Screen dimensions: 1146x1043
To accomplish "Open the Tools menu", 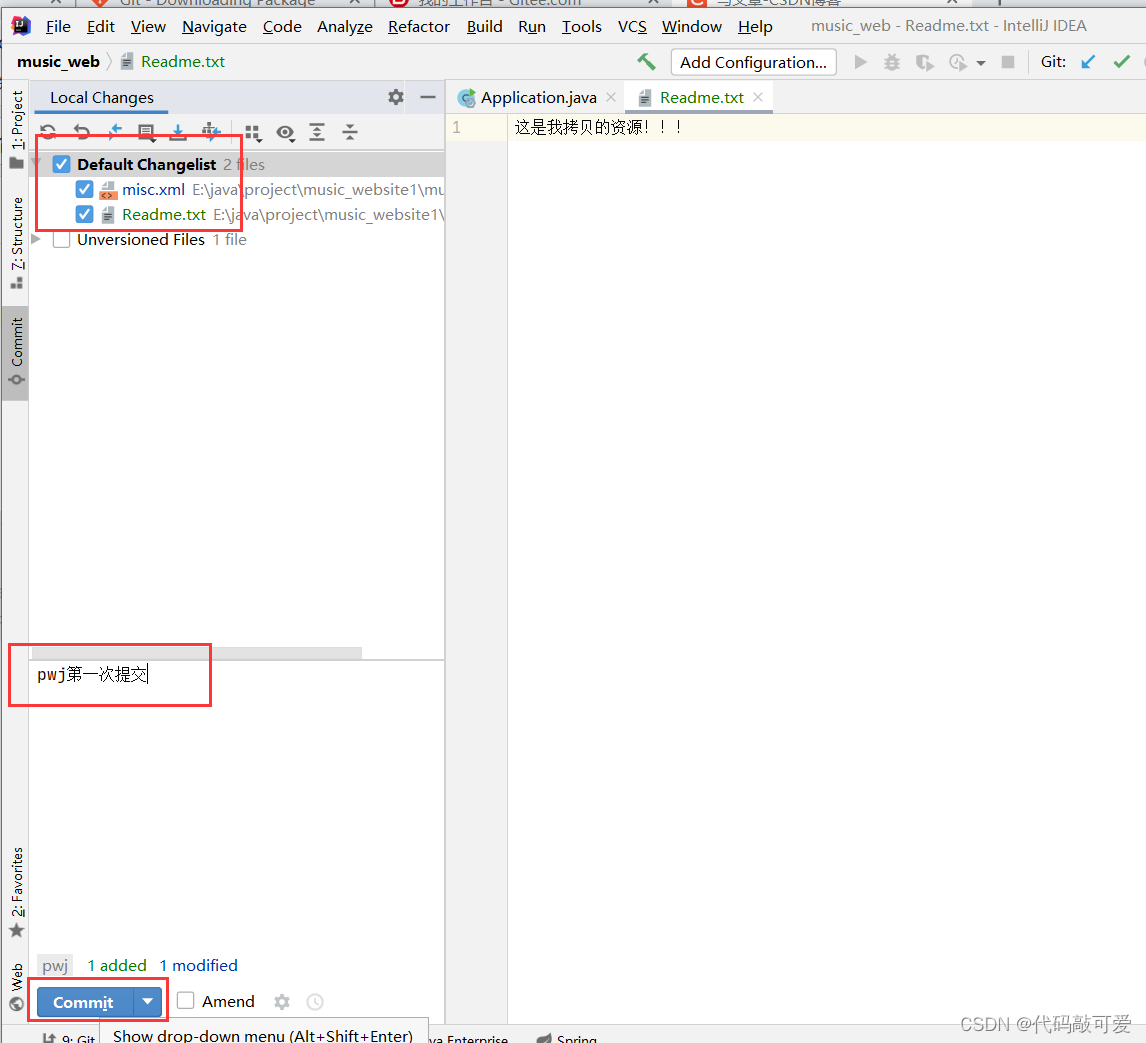I will 582,27.
